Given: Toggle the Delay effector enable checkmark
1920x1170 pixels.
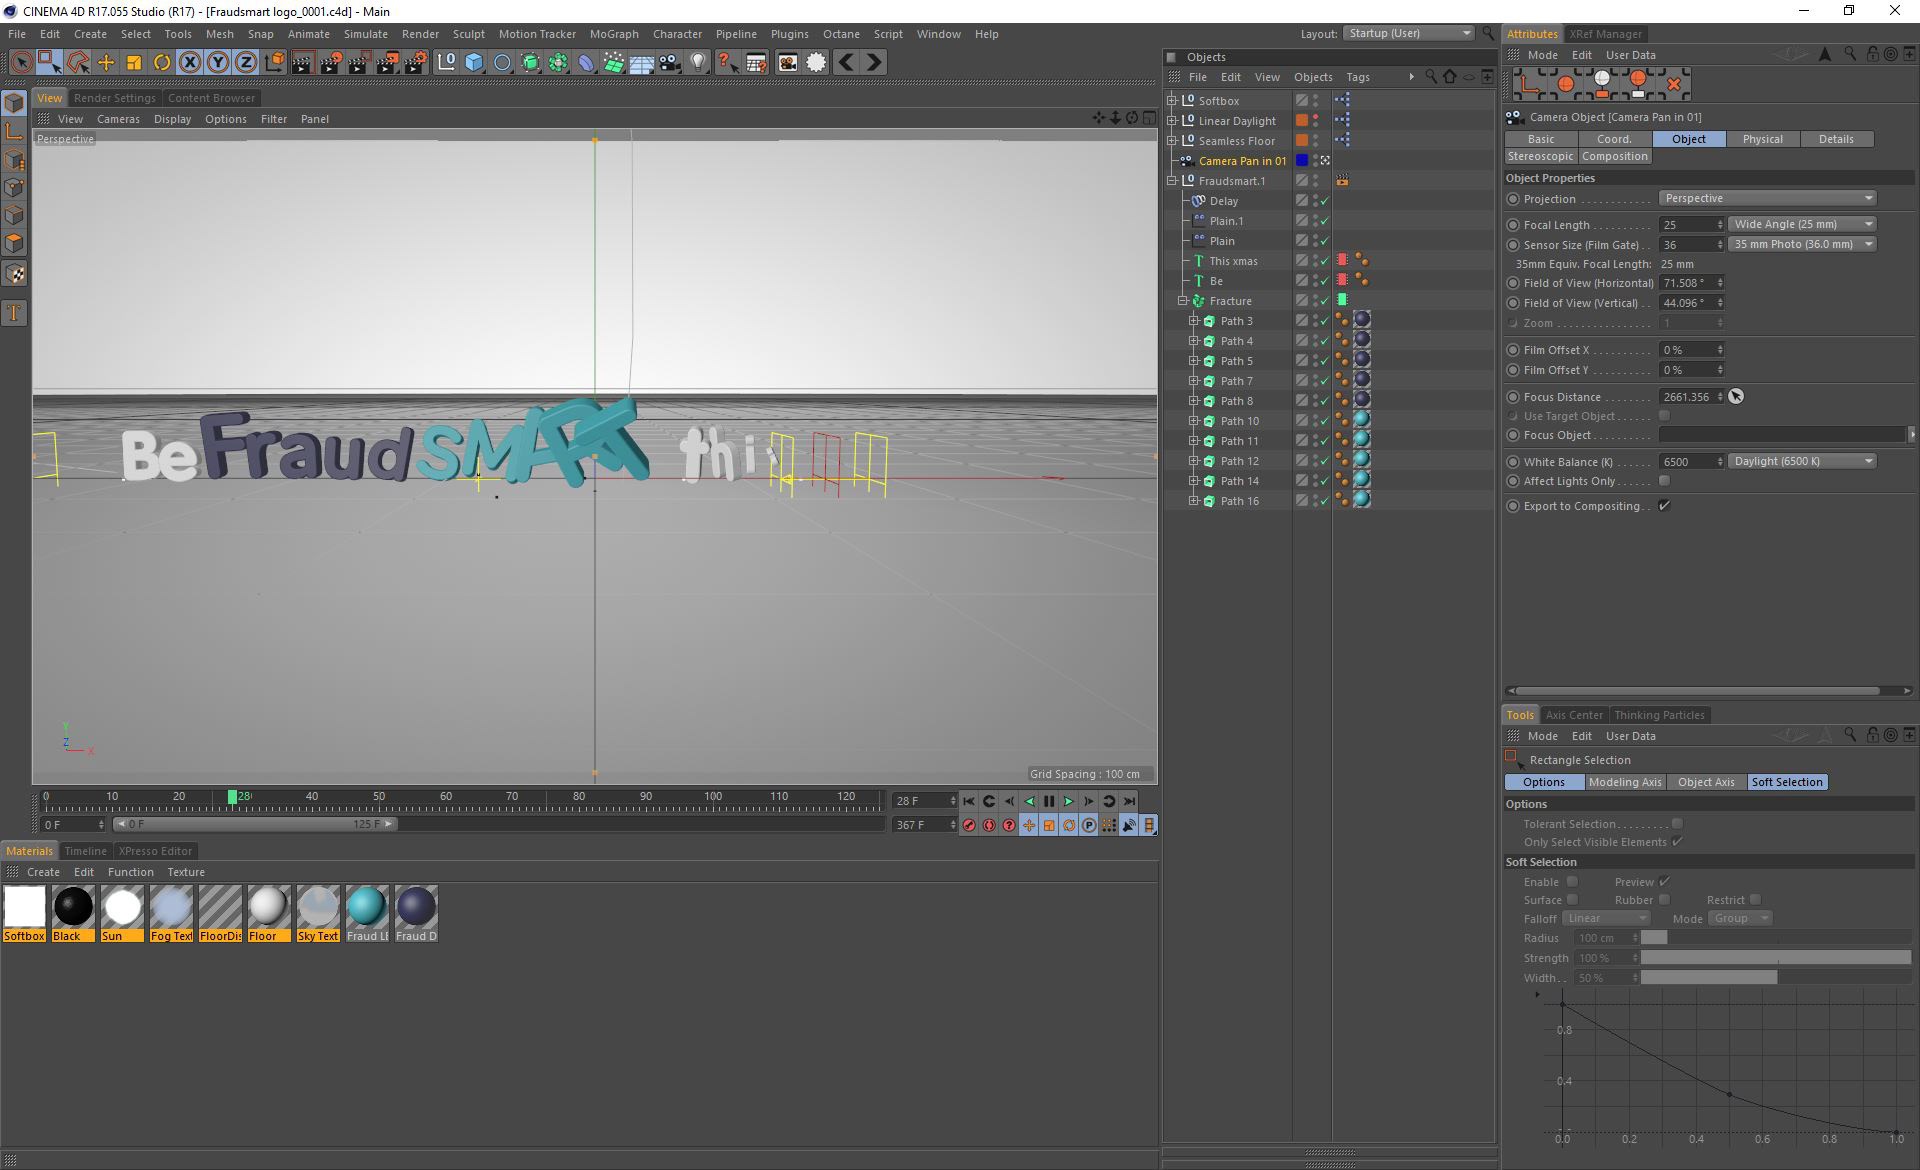Looking at the screenshot, I should click(x=1325, y=201).
